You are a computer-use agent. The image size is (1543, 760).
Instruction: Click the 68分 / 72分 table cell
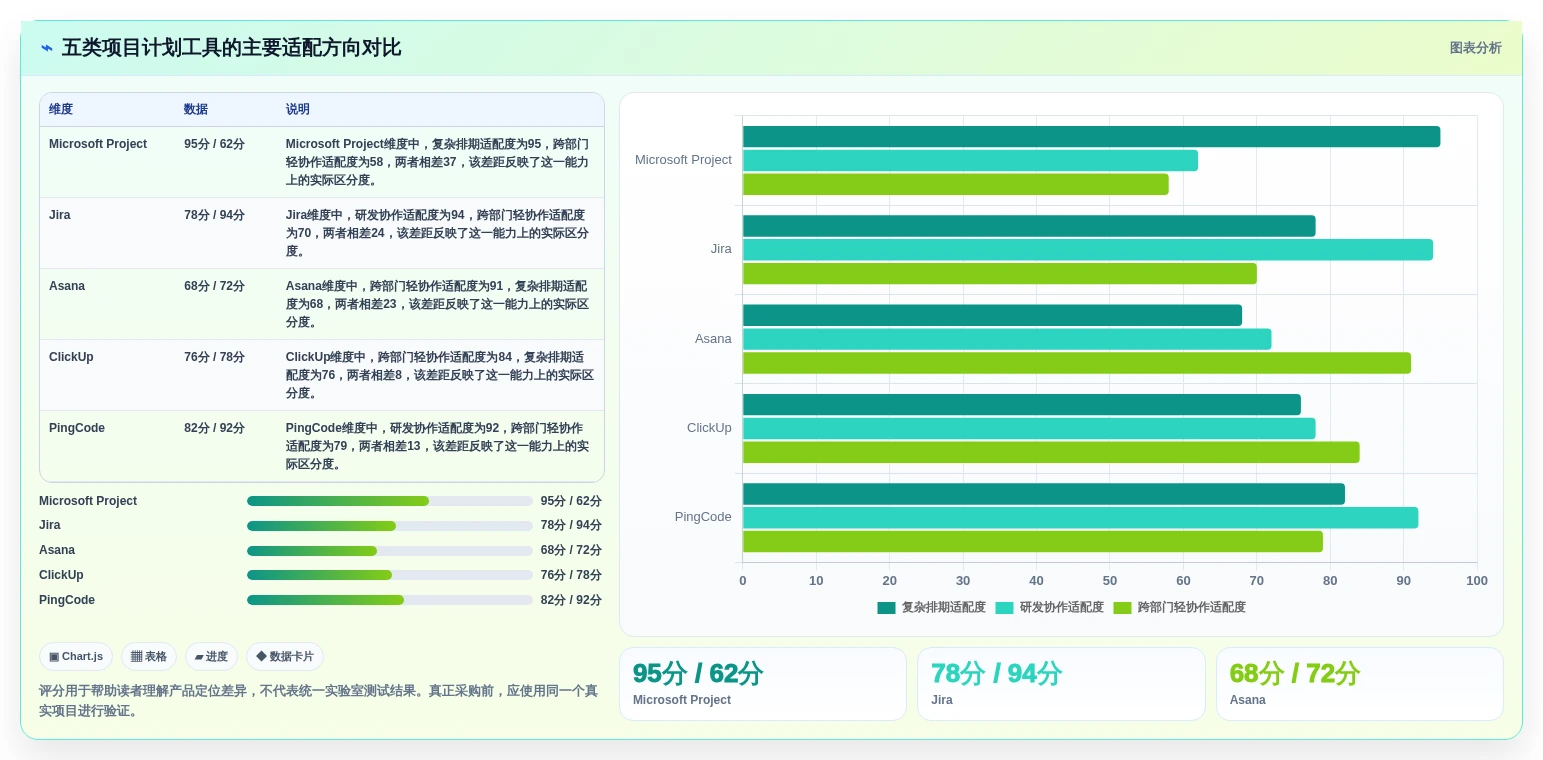[x=214, y=286]
